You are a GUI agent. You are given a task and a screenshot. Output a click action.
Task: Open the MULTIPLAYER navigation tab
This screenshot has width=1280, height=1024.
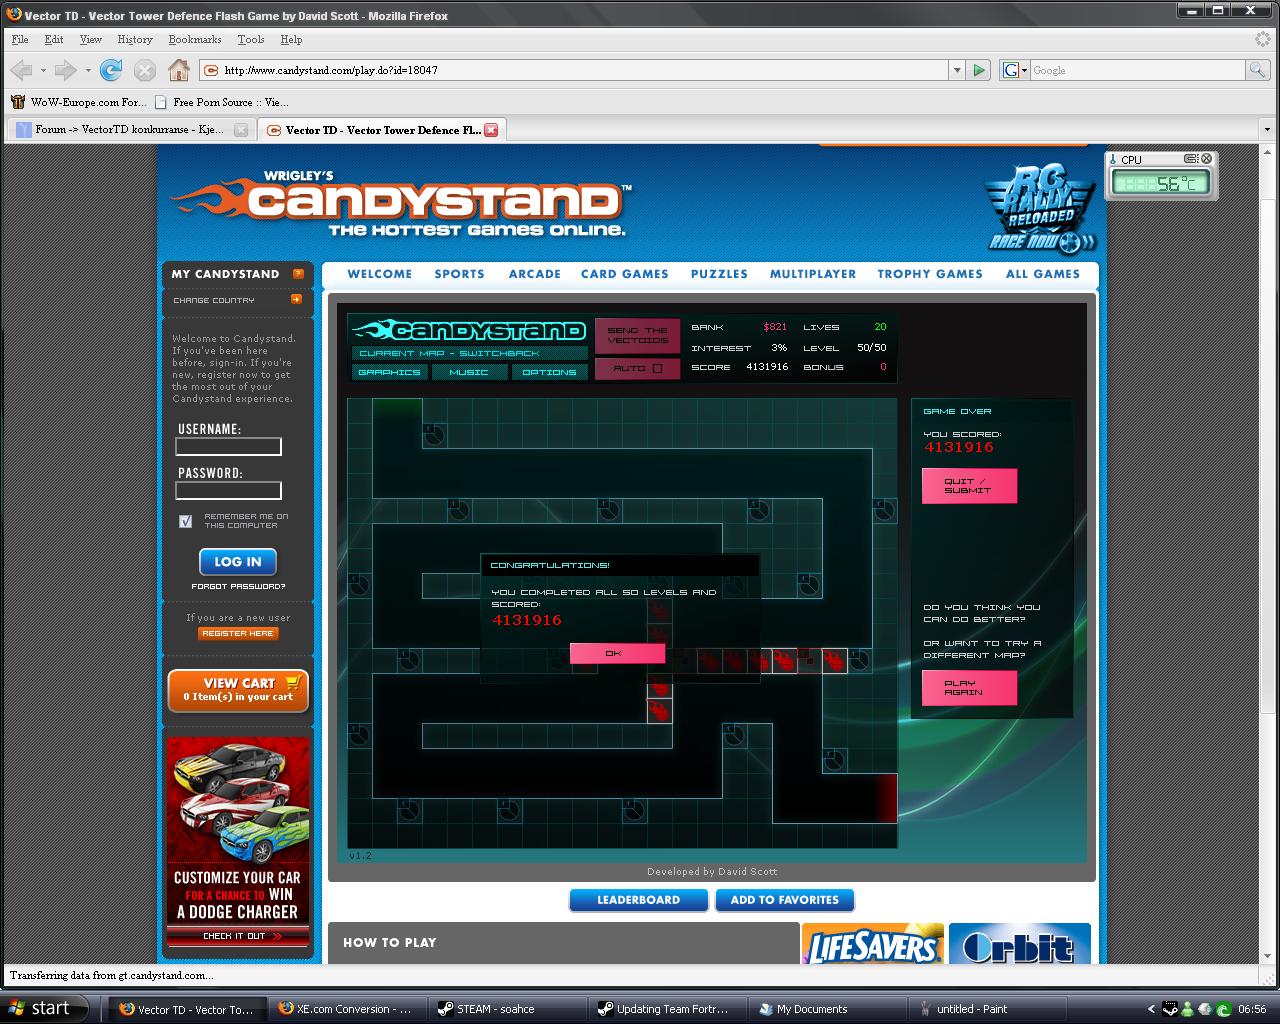813,274
